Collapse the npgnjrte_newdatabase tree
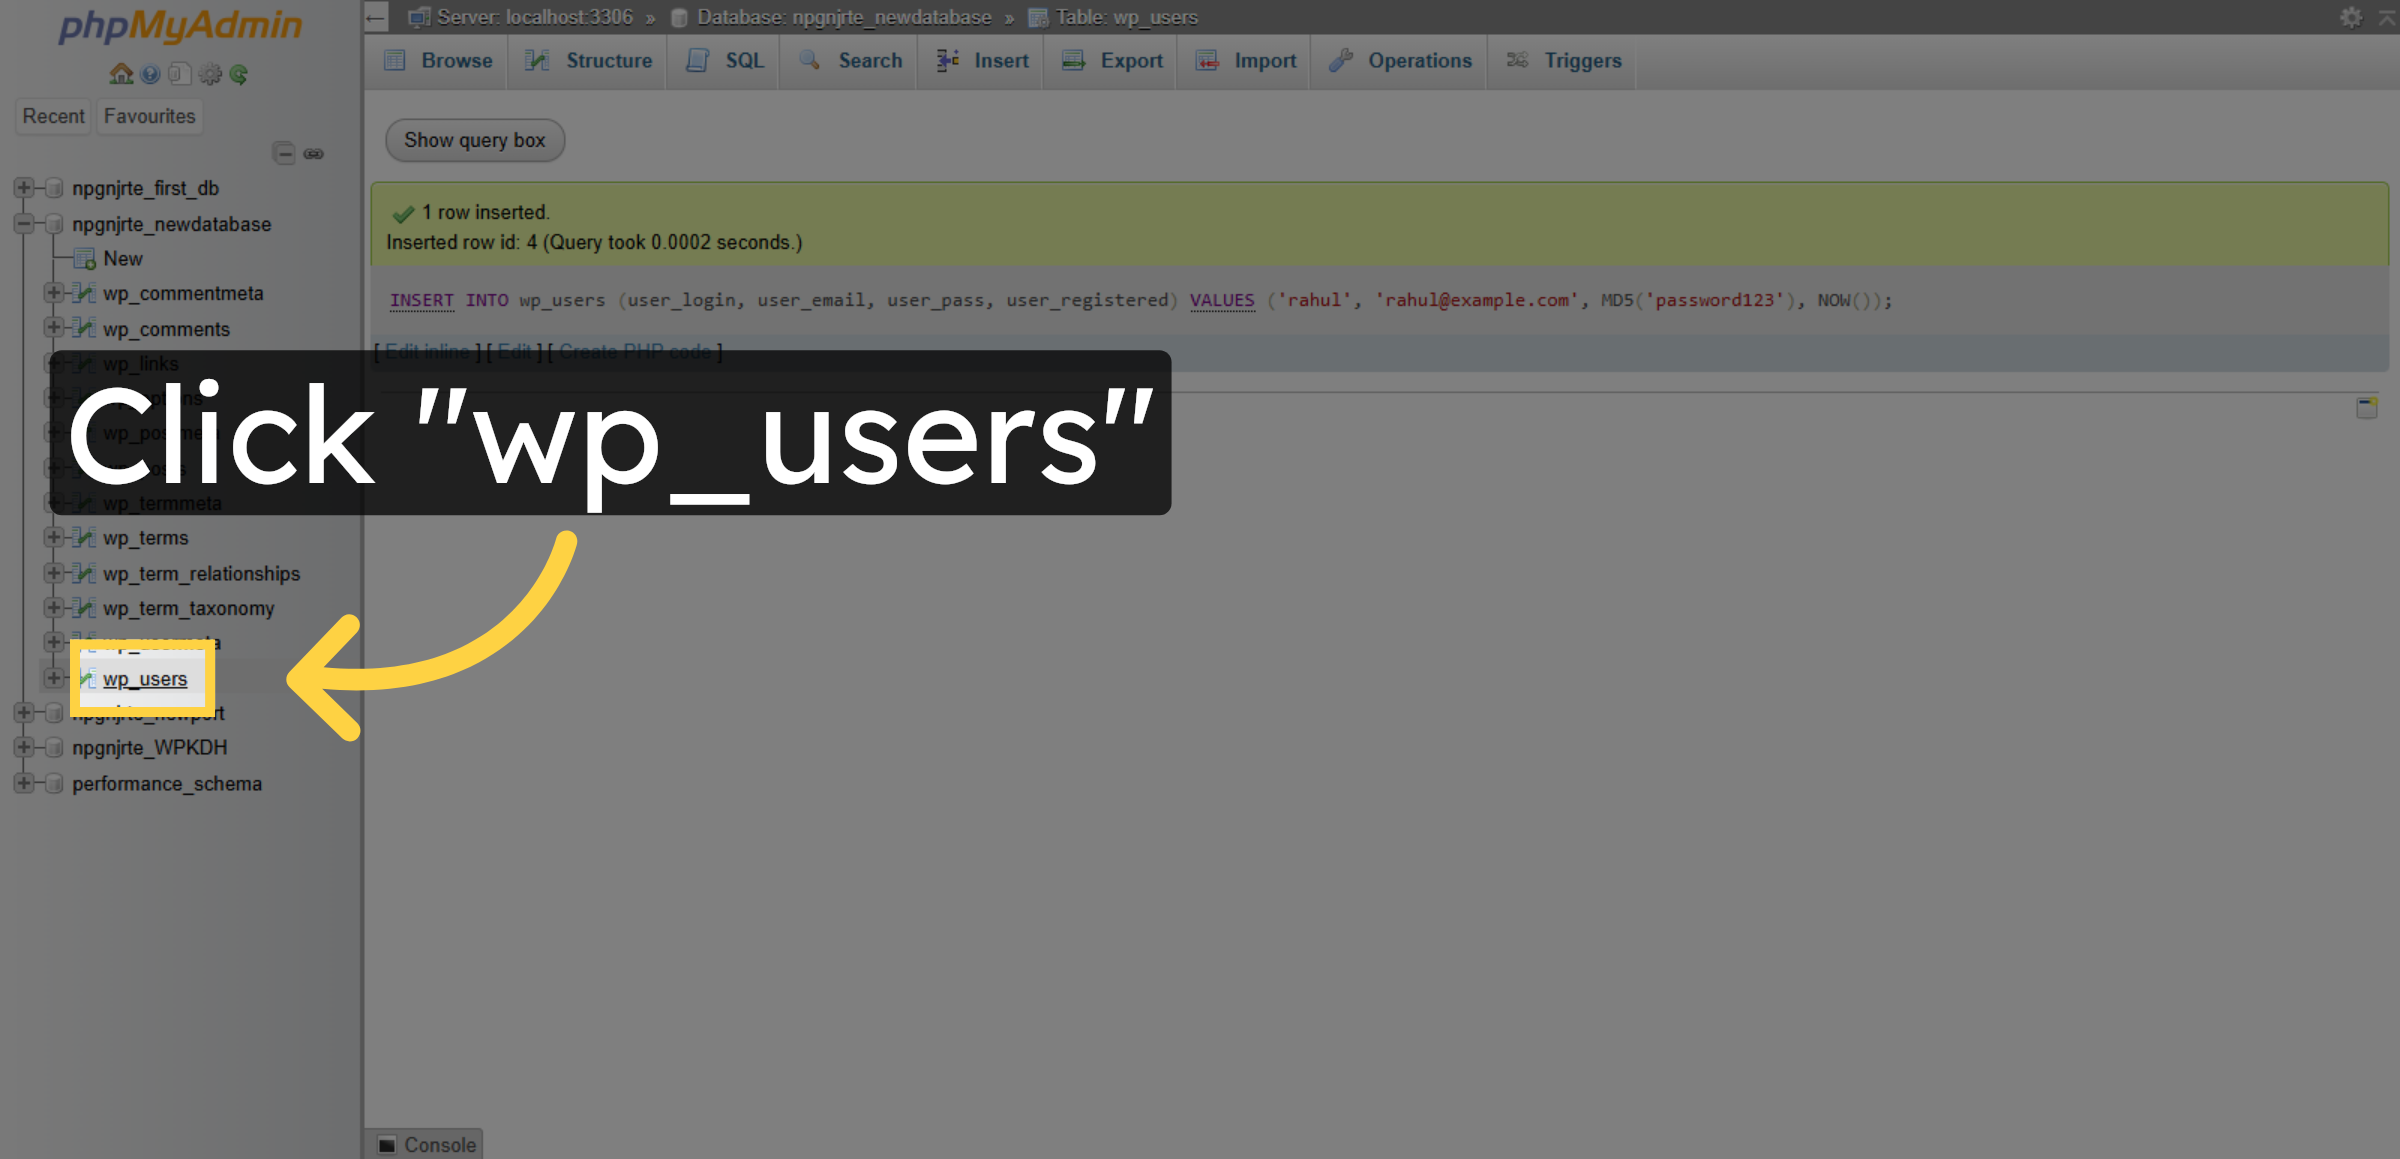 23,224
